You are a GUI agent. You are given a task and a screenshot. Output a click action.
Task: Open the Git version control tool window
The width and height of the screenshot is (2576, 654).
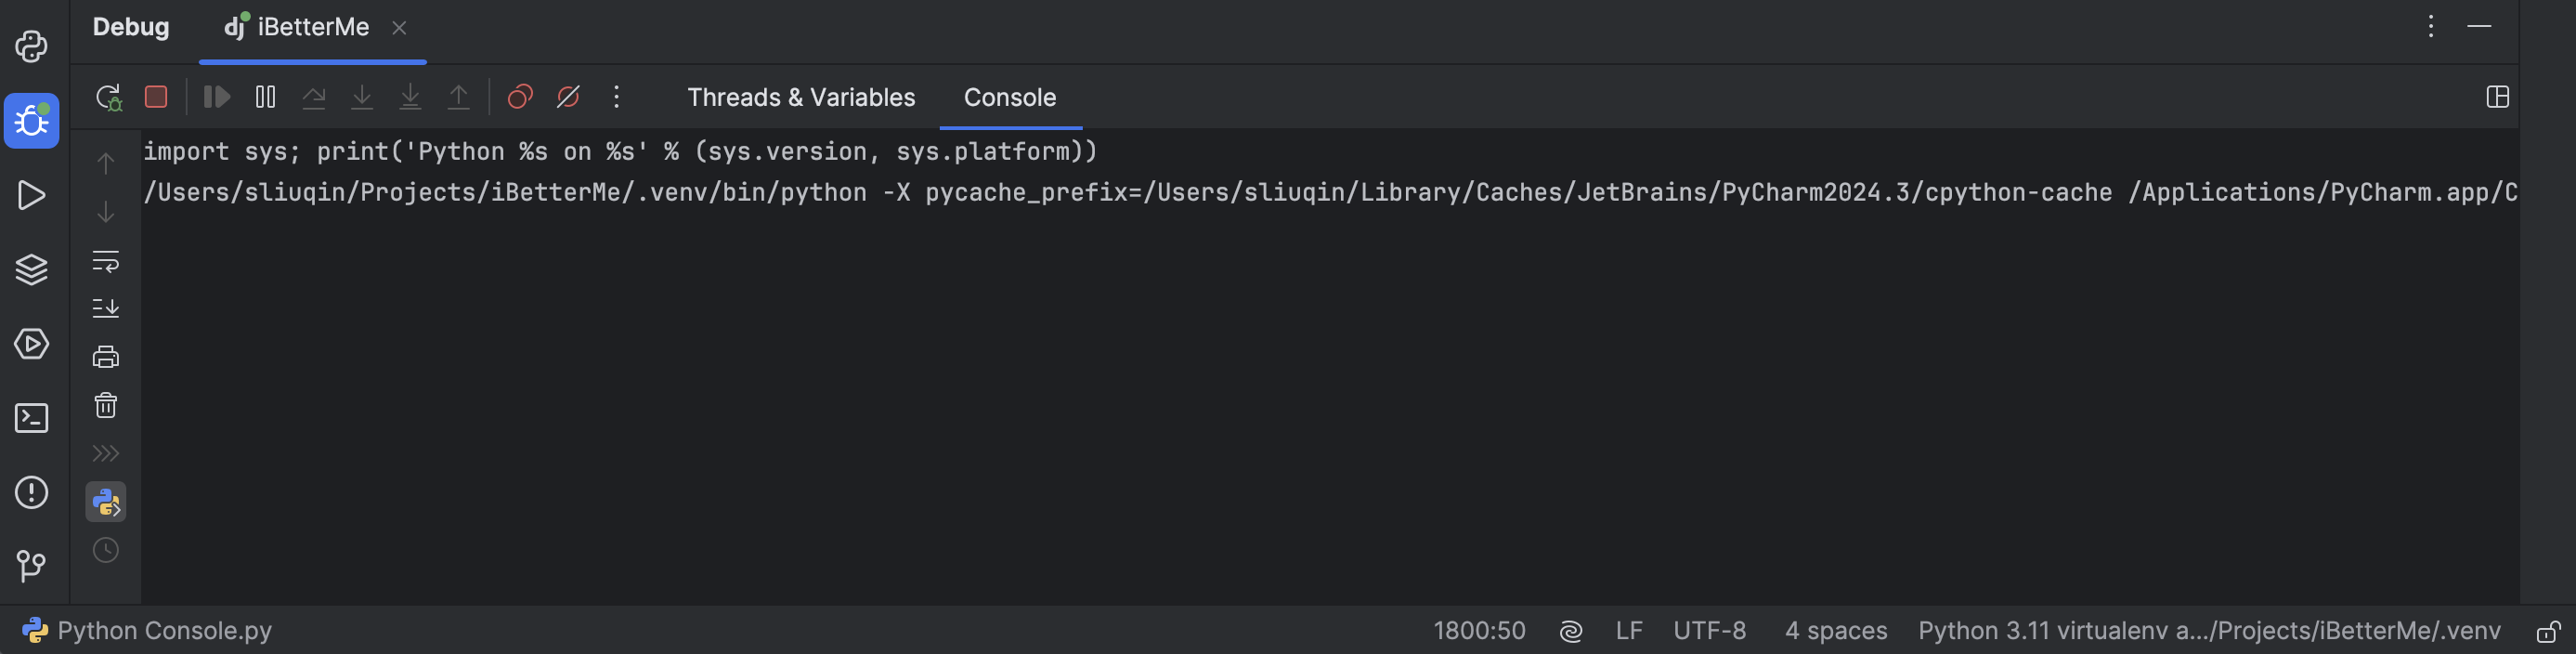pyautogui.click(x=32, y=567)
